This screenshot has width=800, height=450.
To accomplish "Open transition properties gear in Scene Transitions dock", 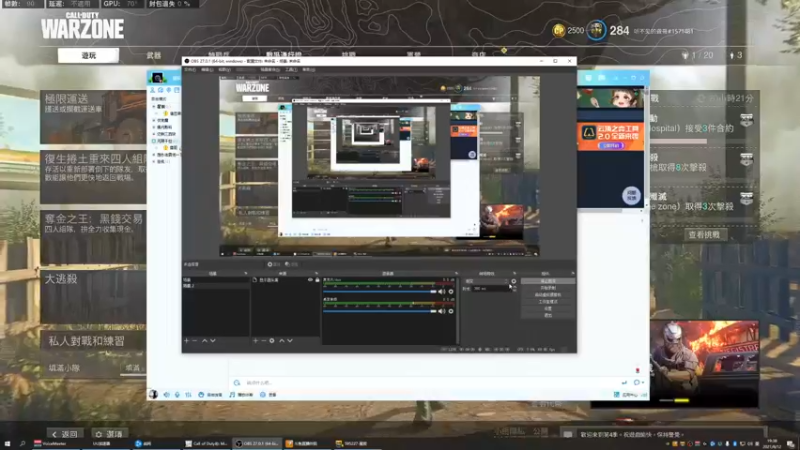I will click(x=514, y=281).
